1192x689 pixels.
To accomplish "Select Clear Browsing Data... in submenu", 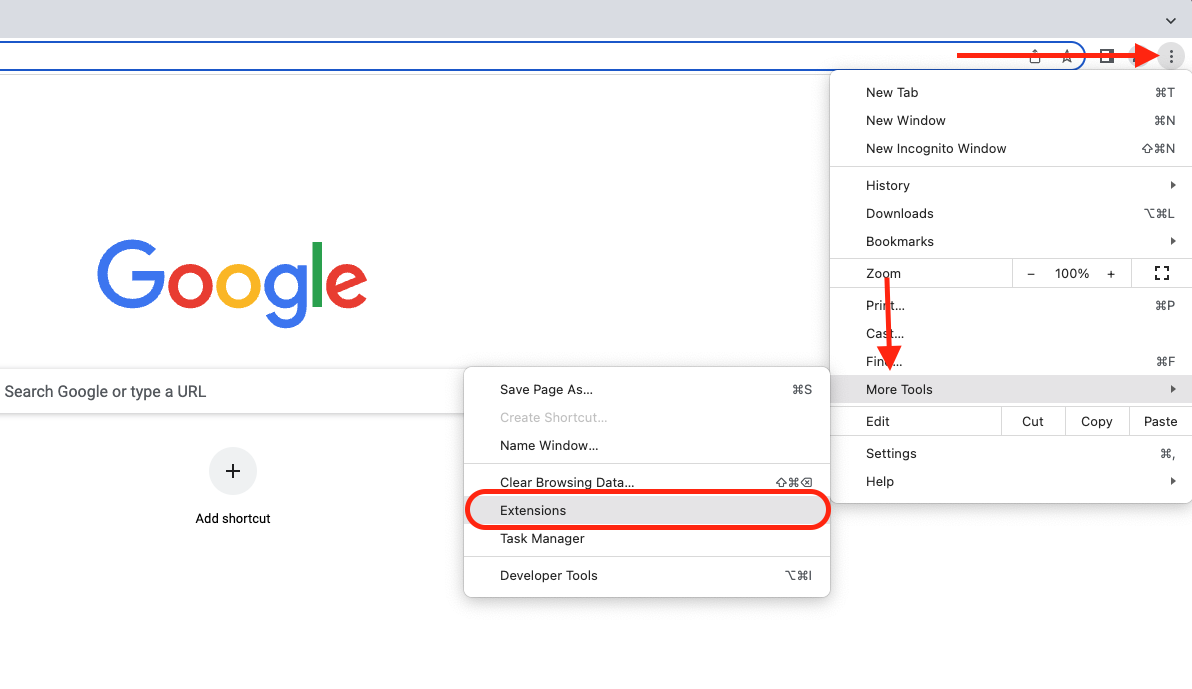I will click(x=647, y=482).
